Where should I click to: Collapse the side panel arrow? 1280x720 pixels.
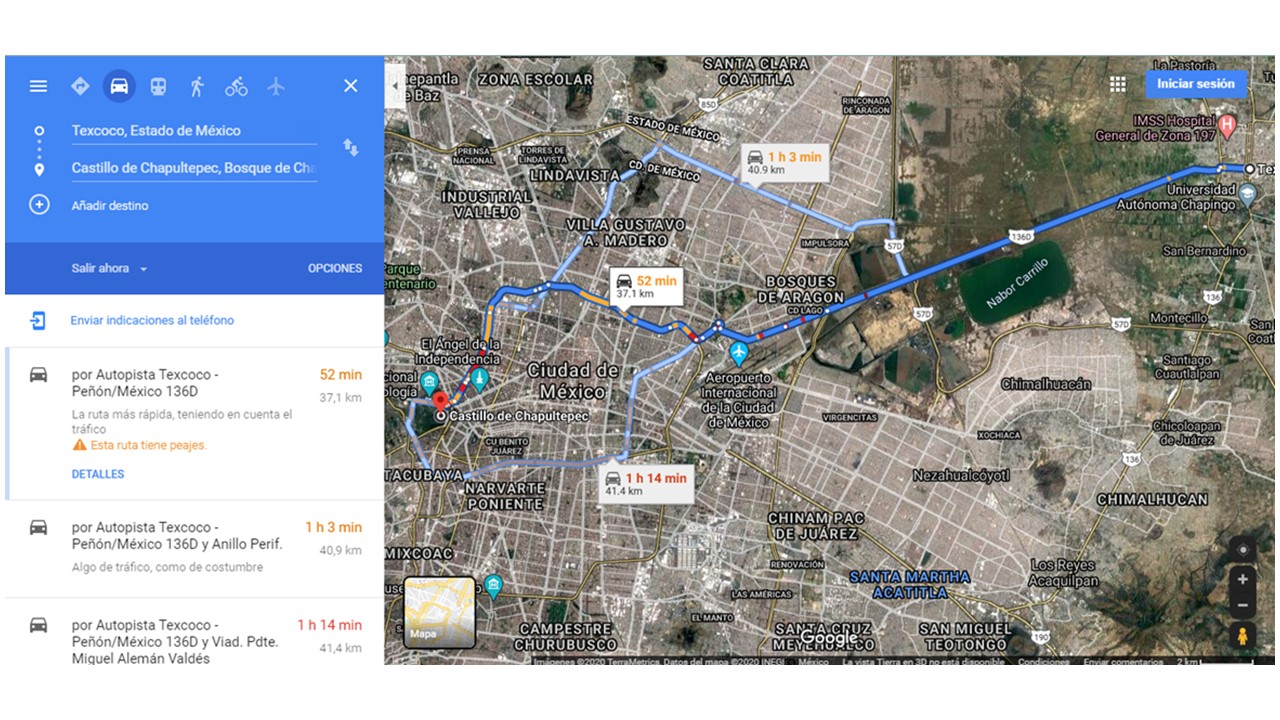(x=394, y=86)
